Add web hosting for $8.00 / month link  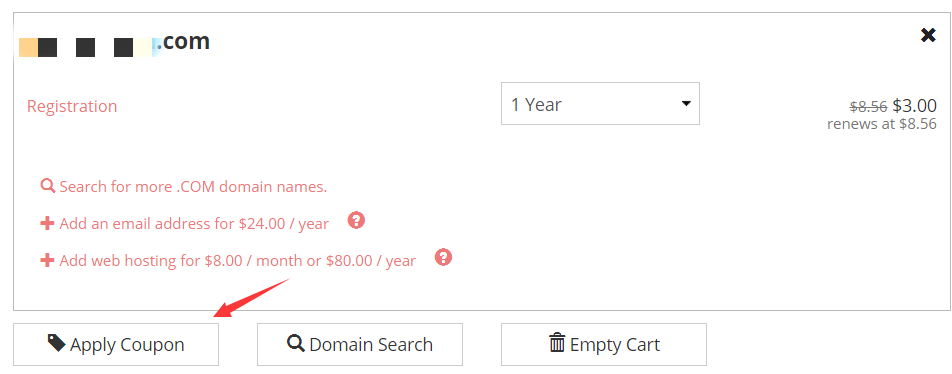[237, 262]
